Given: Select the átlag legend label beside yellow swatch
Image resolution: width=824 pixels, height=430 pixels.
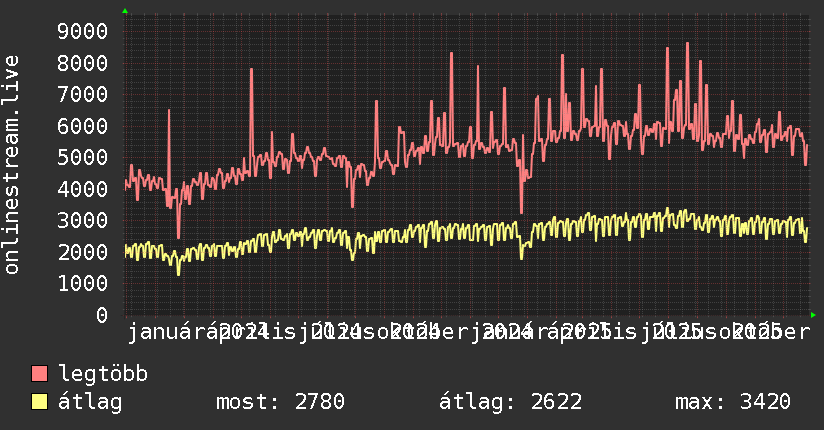Looking at the screenshot, I should [90, 402].
